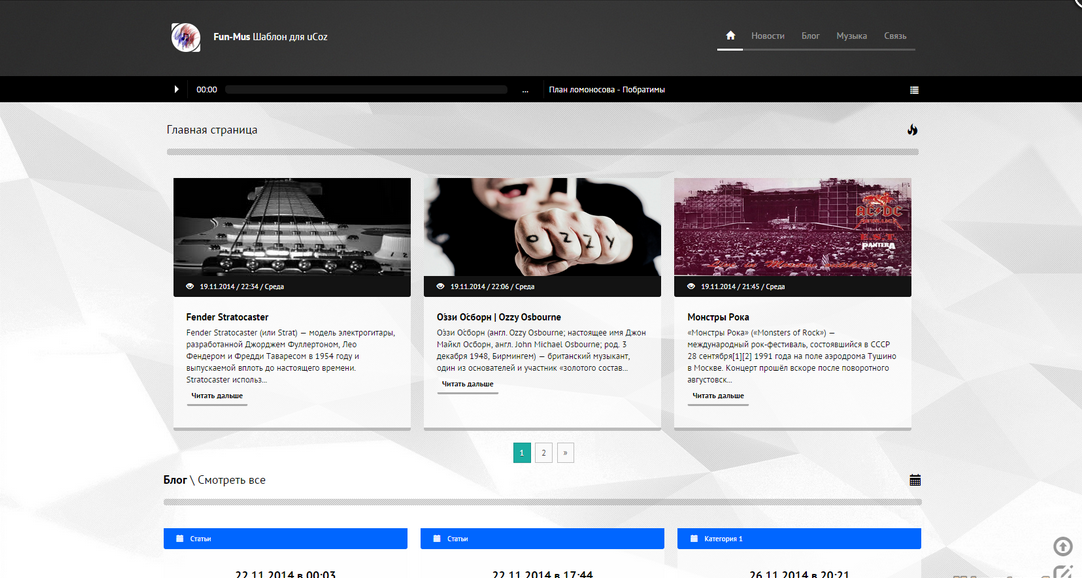This screenshot has height=578, width=1082.
Task: Open the playlist icon in the player bar
Action: point(914,90)
